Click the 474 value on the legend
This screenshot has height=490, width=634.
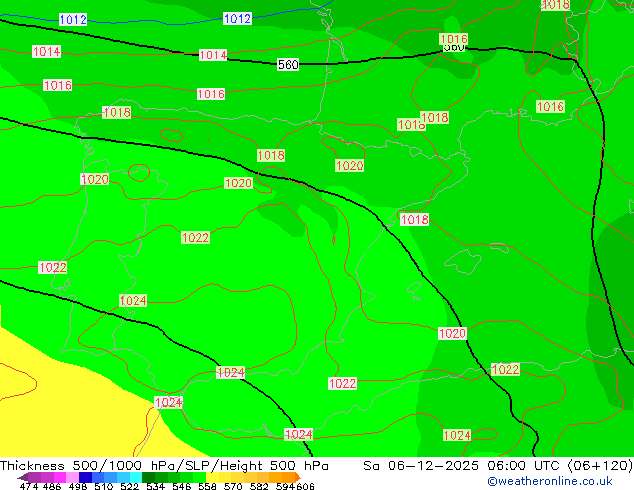tap(29, 487)
